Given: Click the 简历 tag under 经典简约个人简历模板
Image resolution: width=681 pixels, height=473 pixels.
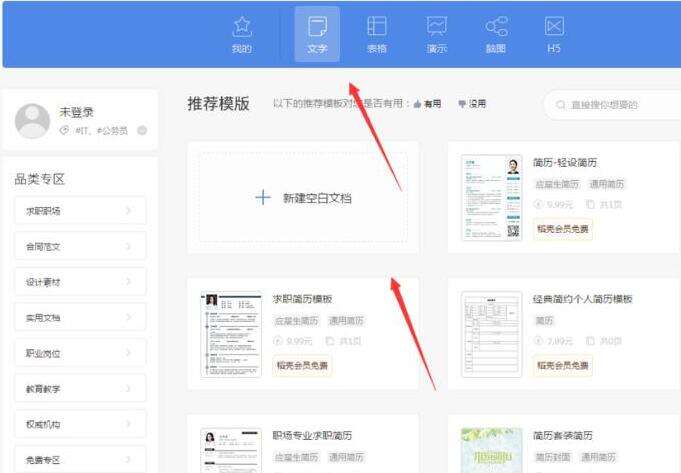Looking at the screenshot, I should pyautogui.click(x=544, y=321).
